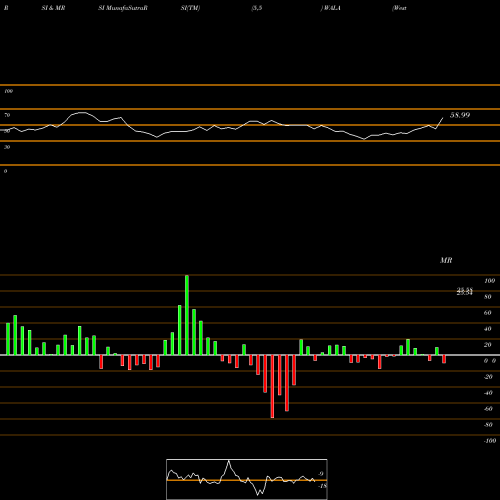500x500 pixels.
Task: Click the RSI axis label 0
Action: (x=5, y=171)
